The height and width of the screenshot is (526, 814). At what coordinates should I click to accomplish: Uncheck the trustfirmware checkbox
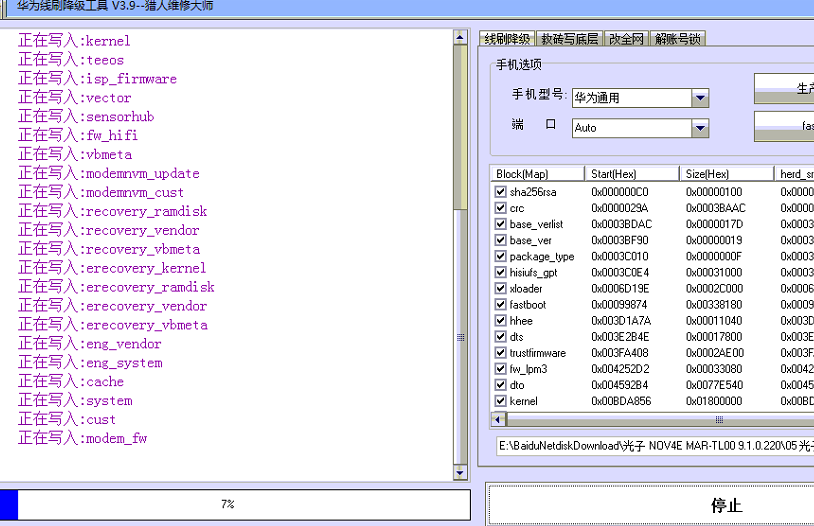500,353
